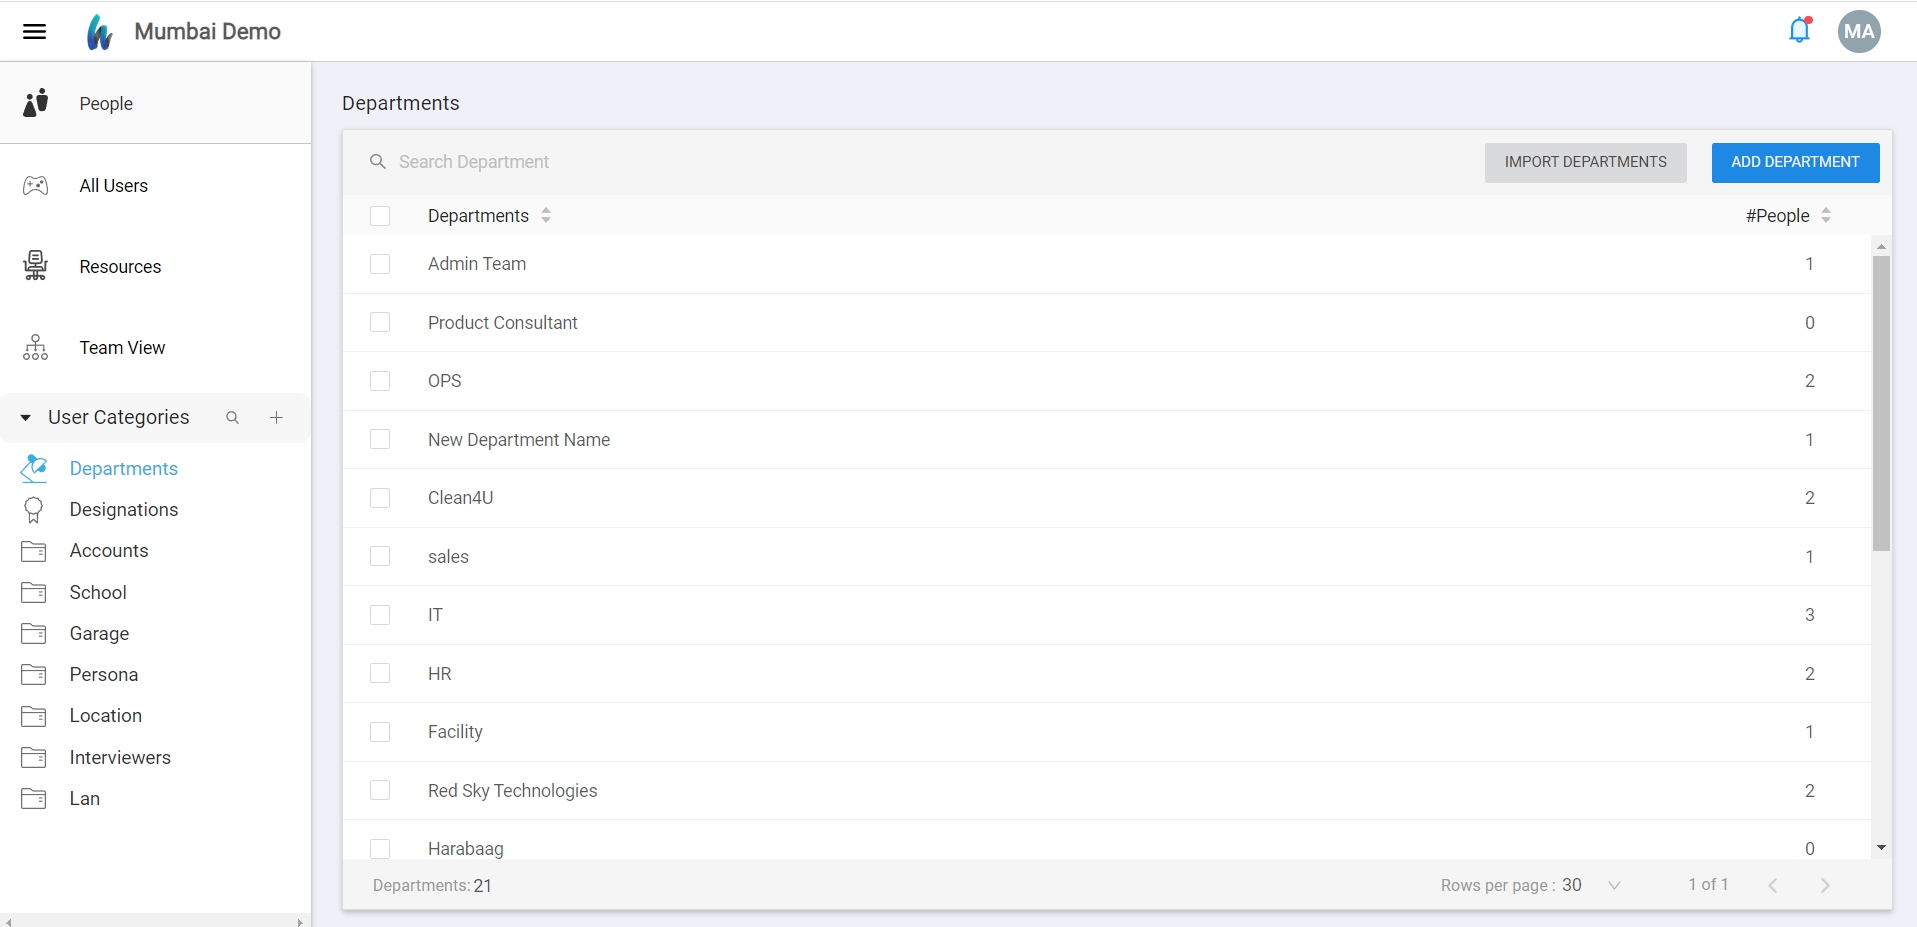The height and width of the screenshot is (927, 1917).
Task: Add a new user category with plus icon
Action: click(x=277, y=418)
